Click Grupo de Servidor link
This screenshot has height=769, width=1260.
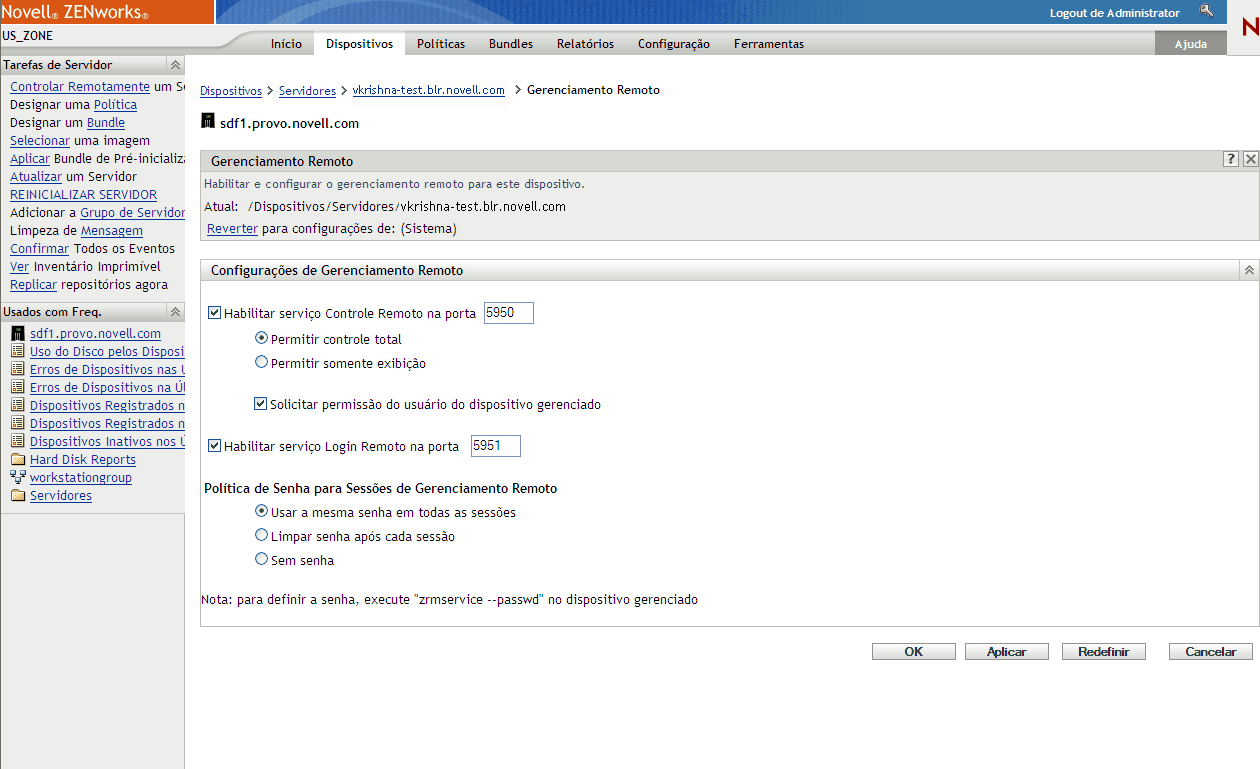pos(132,213)
